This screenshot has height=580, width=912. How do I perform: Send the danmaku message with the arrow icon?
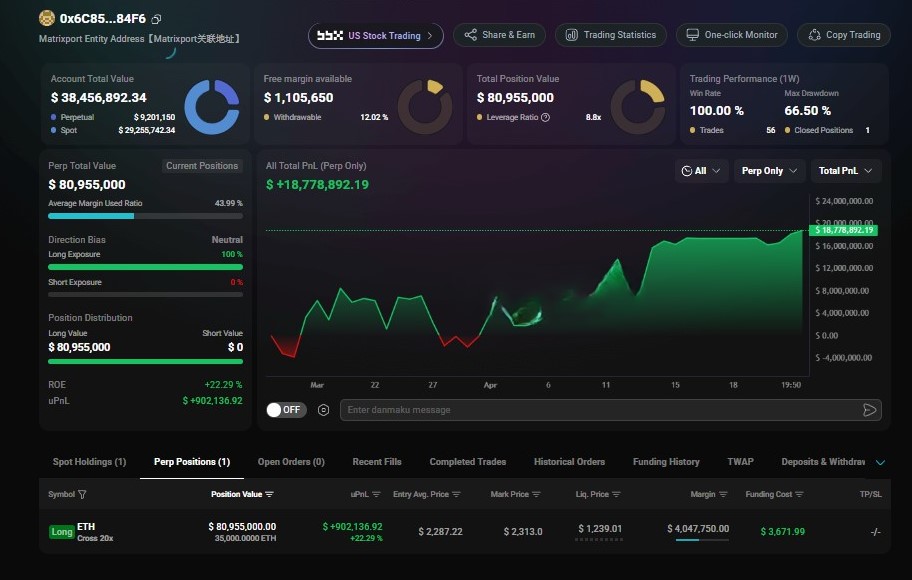point(869,410)
